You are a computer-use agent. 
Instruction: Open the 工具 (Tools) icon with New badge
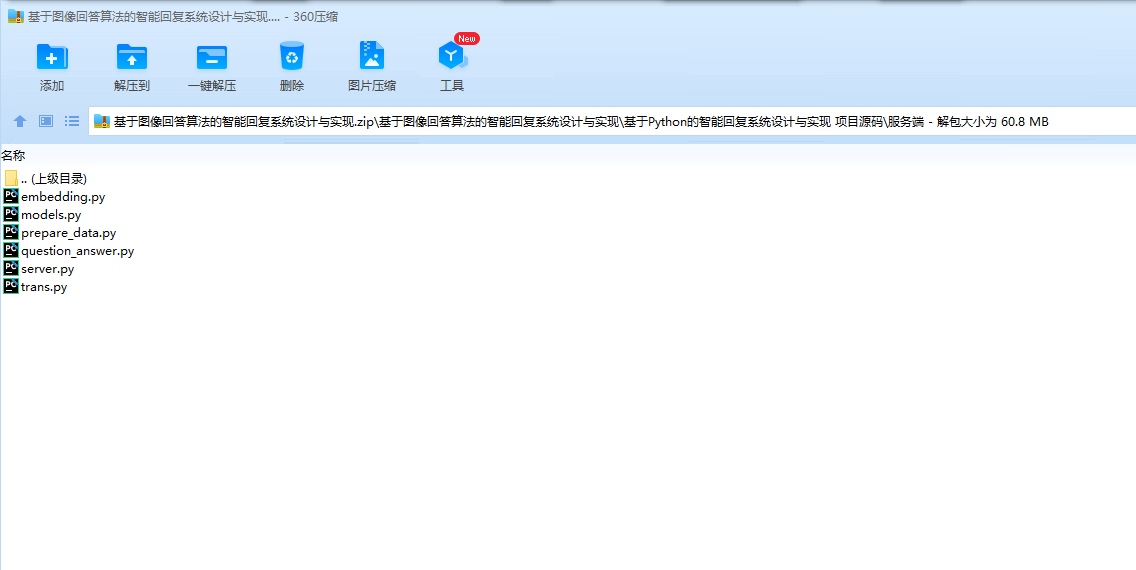(x=452, y=56)
